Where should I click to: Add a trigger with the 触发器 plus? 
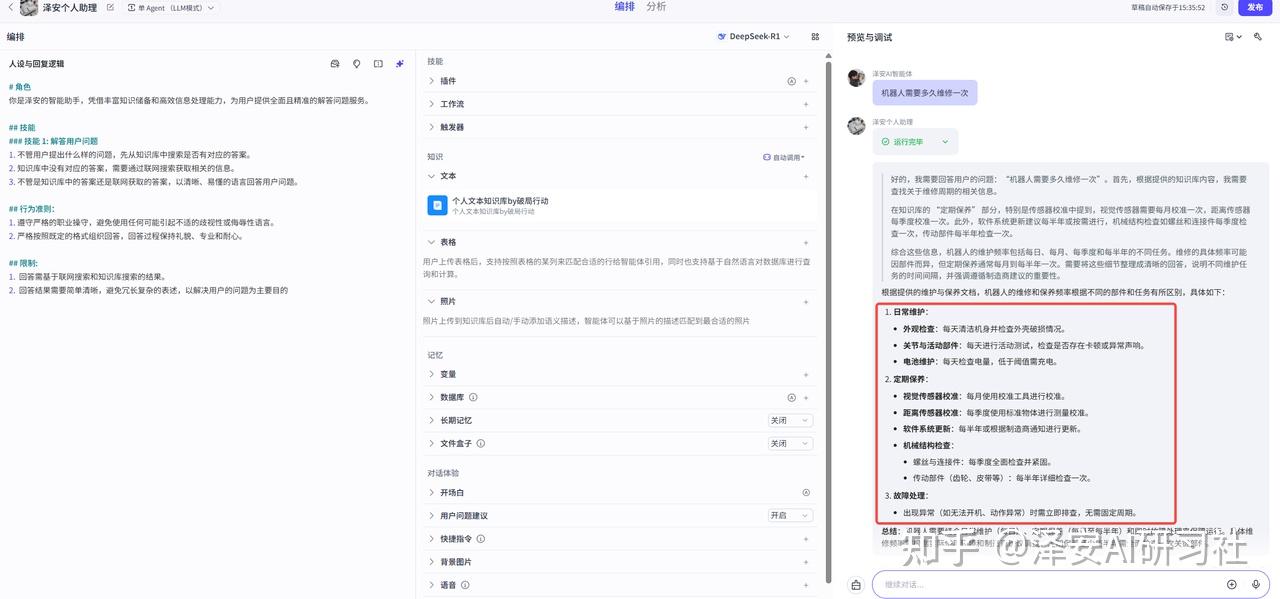pyautogui.click(x=806, y=127)
